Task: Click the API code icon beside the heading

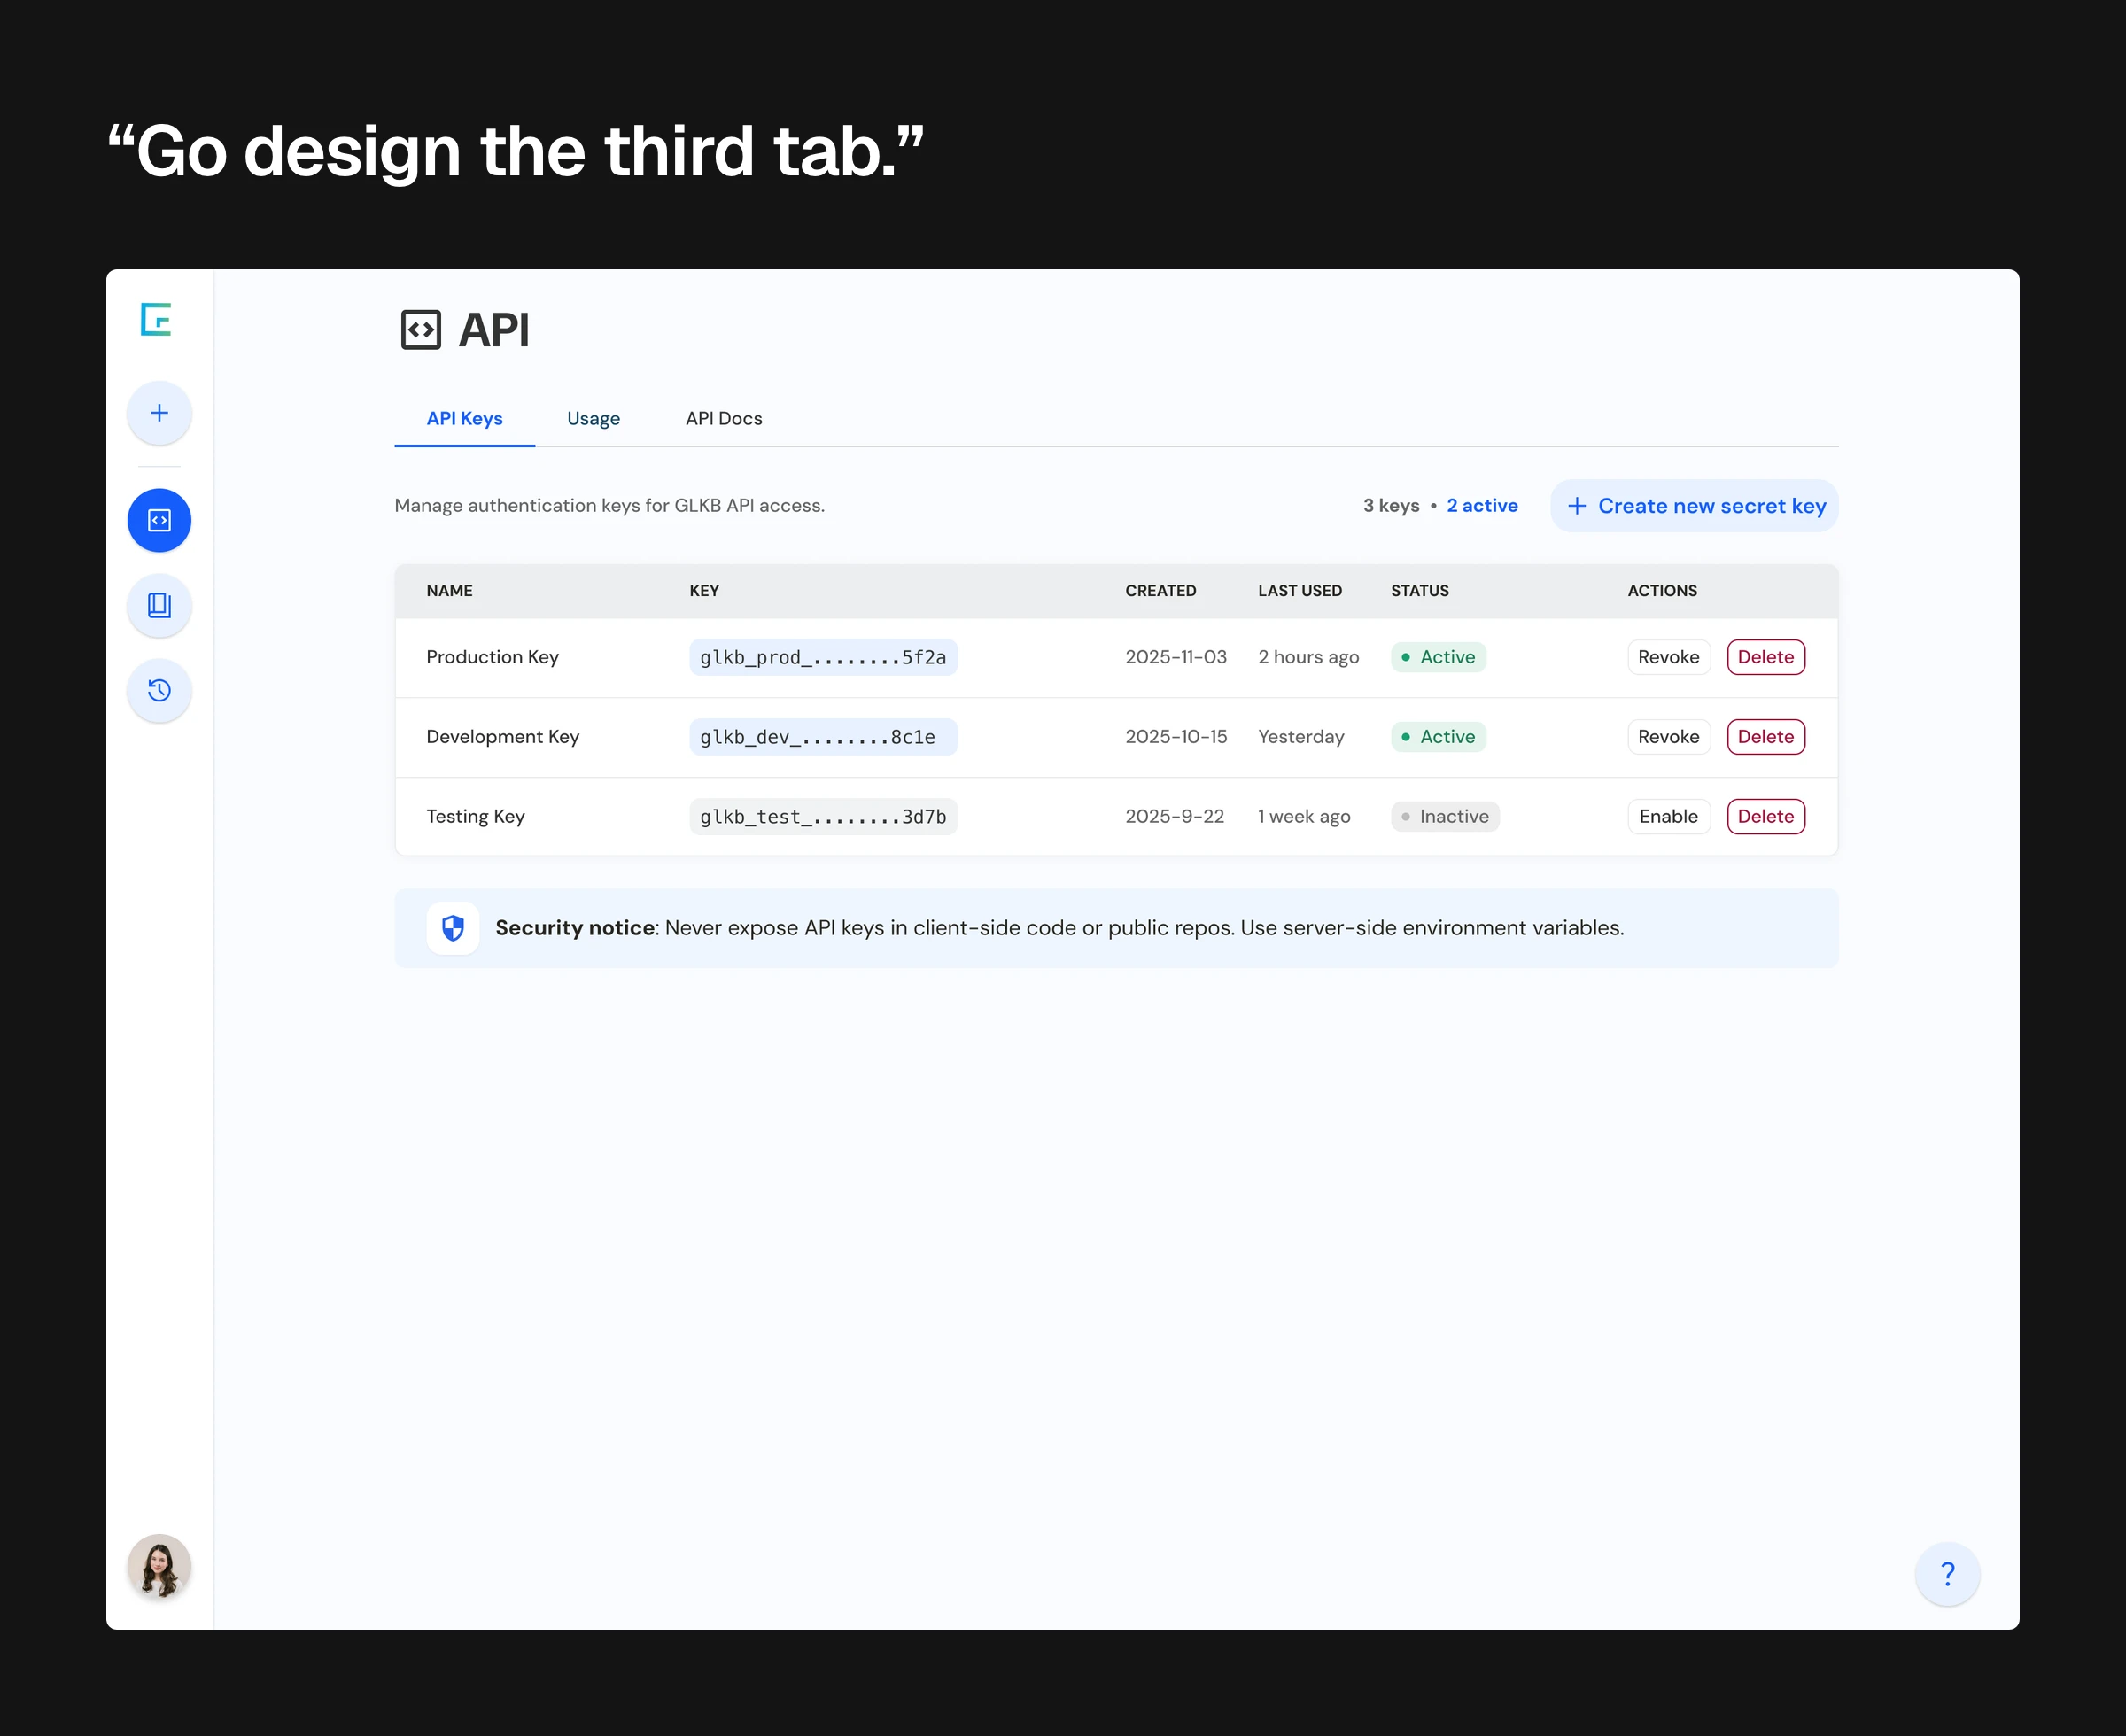Action: click(421, 330)
